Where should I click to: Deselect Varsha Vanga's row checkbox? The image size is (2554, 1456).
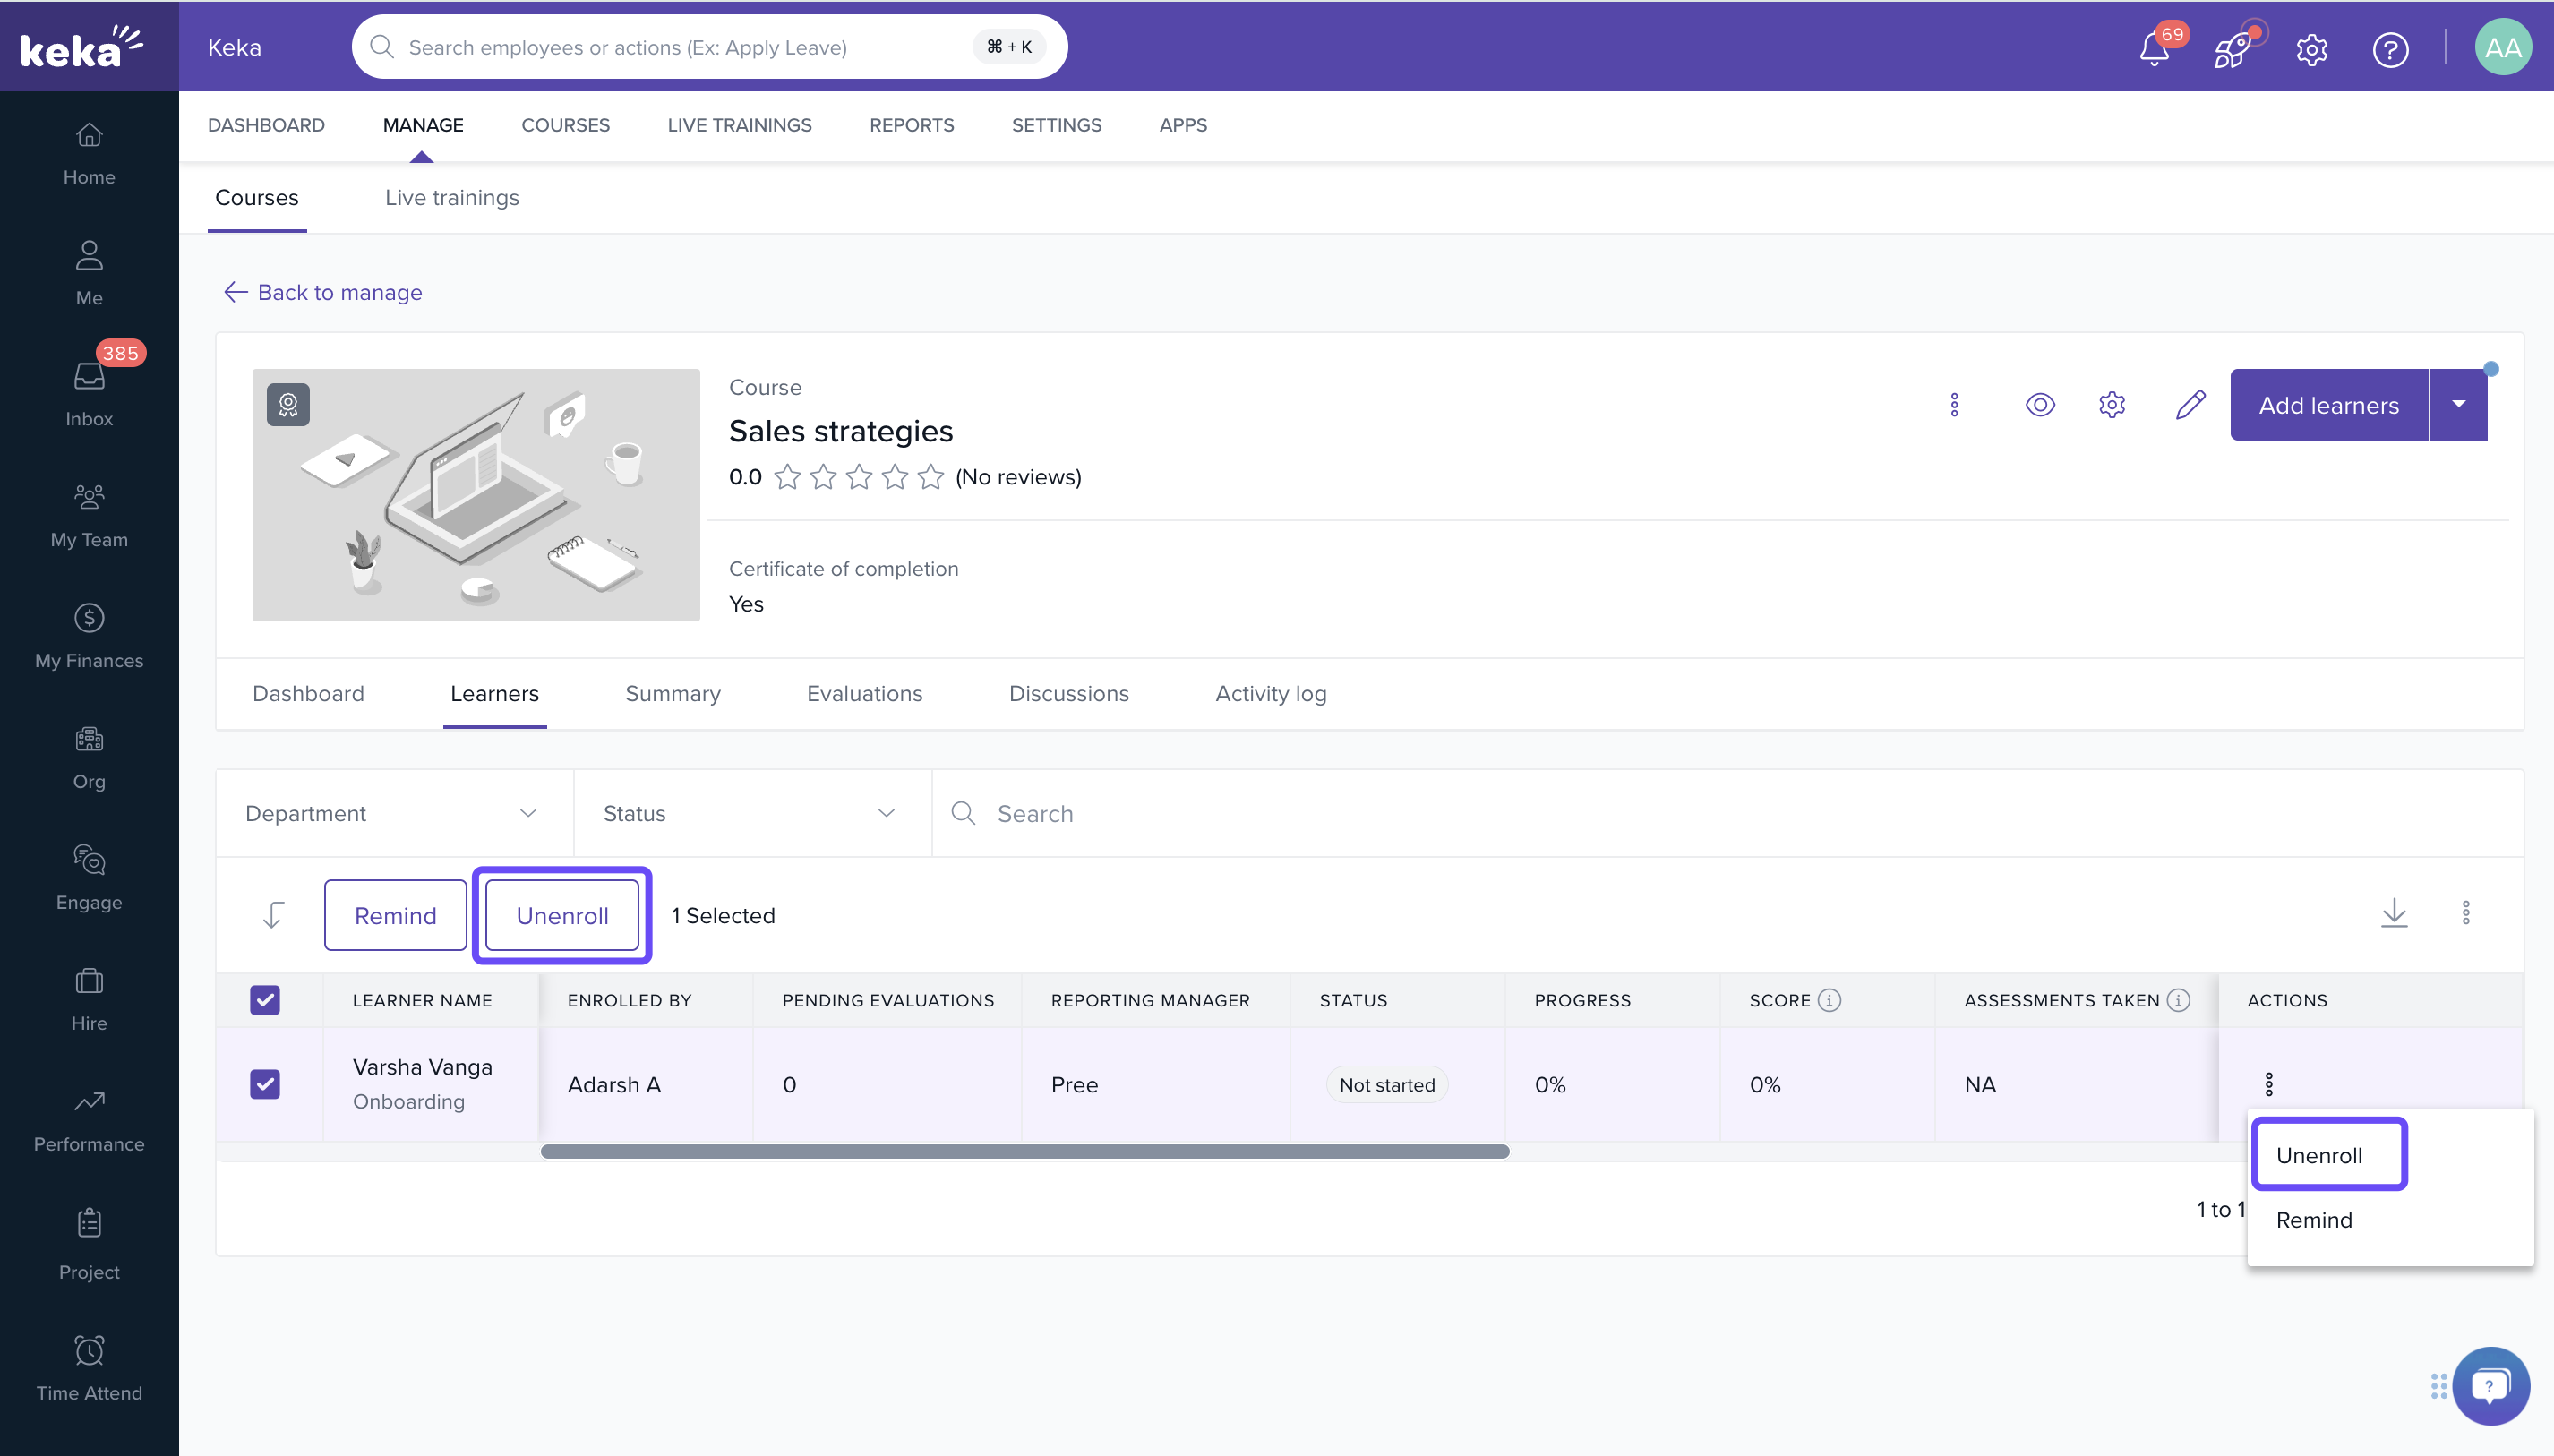click(265, 1084)
